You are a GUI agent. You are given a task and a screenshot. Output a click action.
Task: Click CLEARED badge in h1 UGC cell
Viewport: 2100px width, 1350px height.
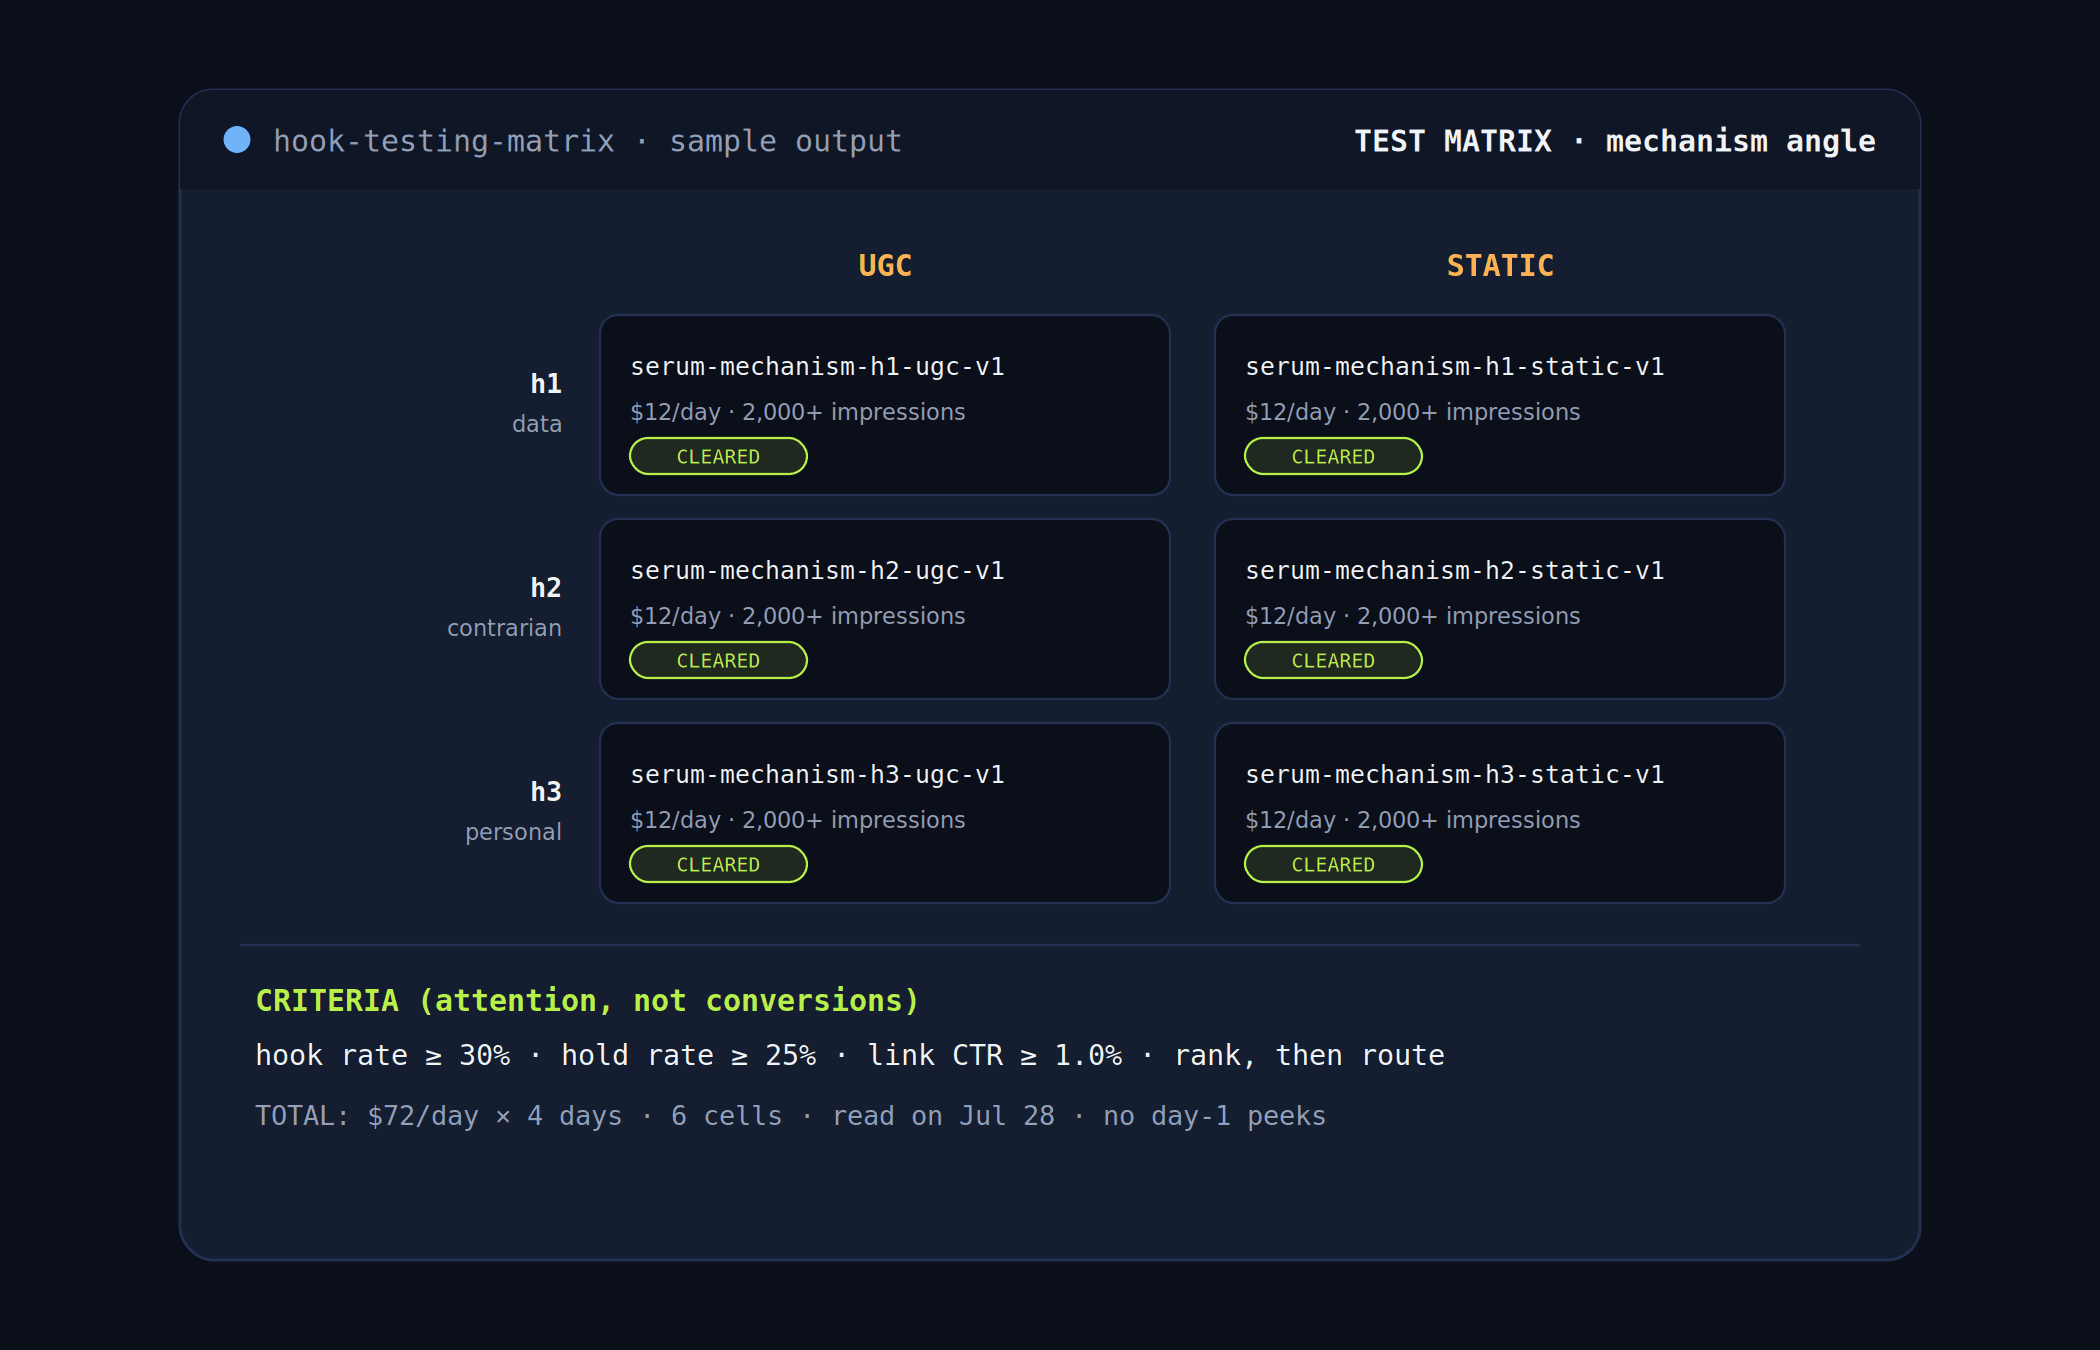[x=718, y=456]
